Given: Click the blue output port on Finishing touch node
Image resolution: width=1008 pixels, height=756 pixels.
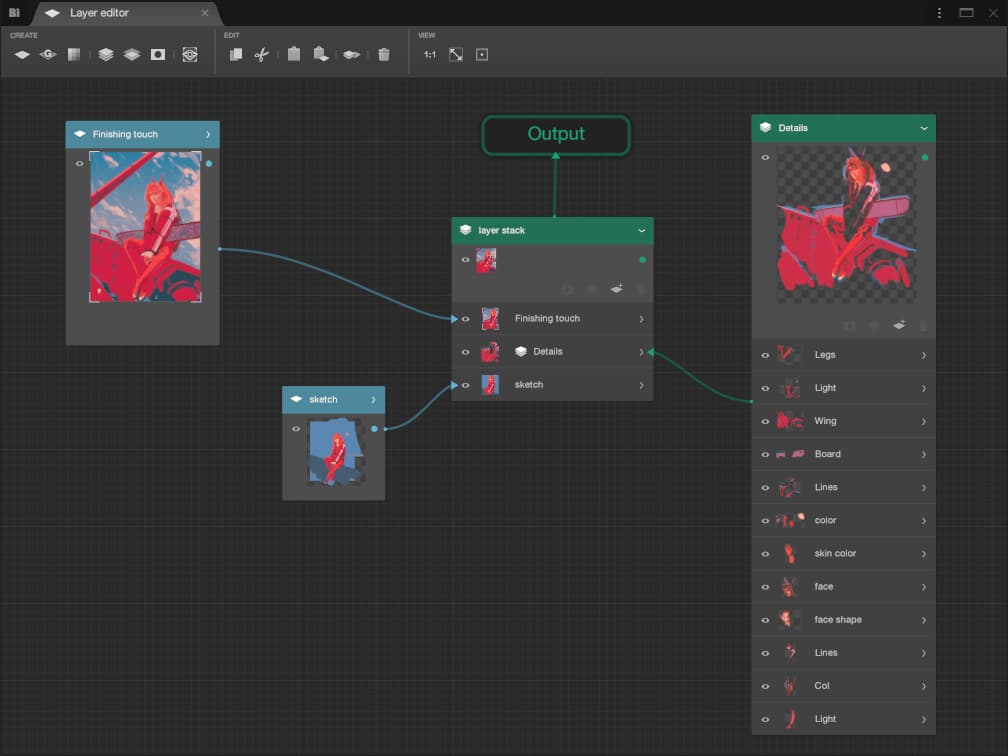Looking at the screenshot, I should [x=209, y=164].
